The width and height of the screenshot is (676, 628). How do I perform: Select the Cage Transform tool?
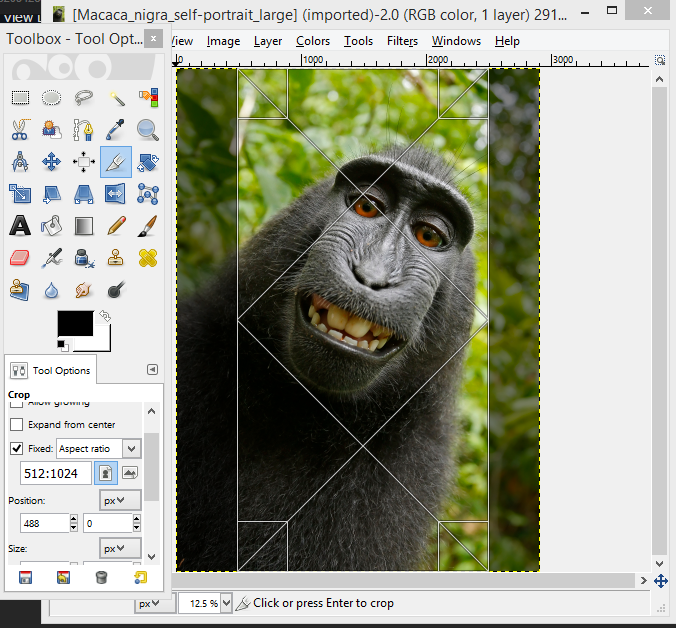(x=148, y=194)
